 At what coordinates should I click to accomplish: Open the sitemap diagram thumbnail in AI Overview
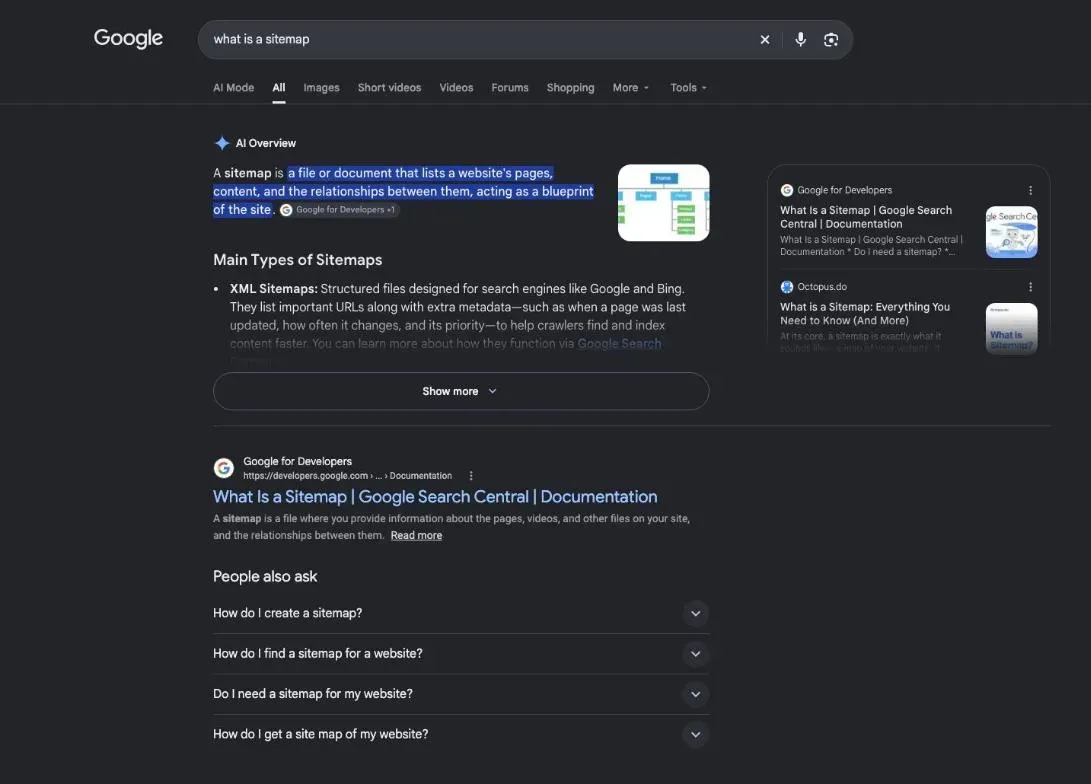[x=663, y=203]
